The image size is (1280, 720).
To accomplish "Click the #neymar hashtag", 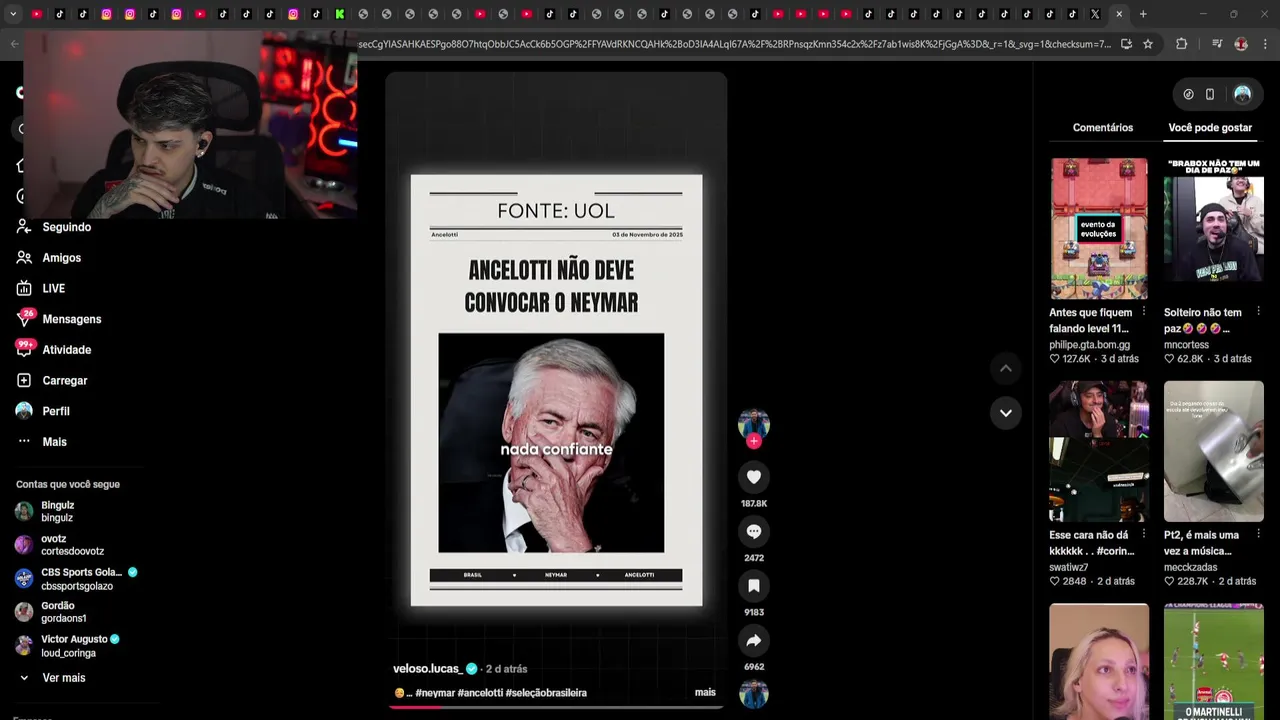I will click(435, 692).
